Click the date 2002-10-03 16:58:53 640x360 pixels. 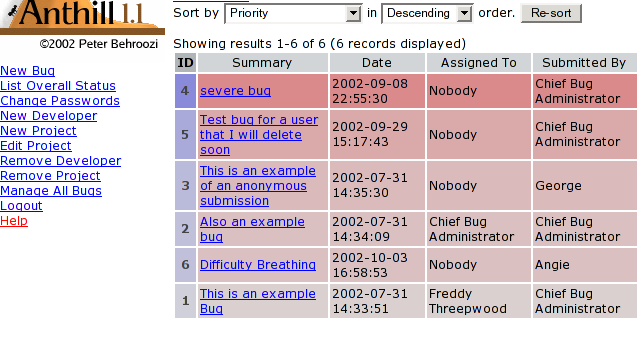tap(370, 265)
